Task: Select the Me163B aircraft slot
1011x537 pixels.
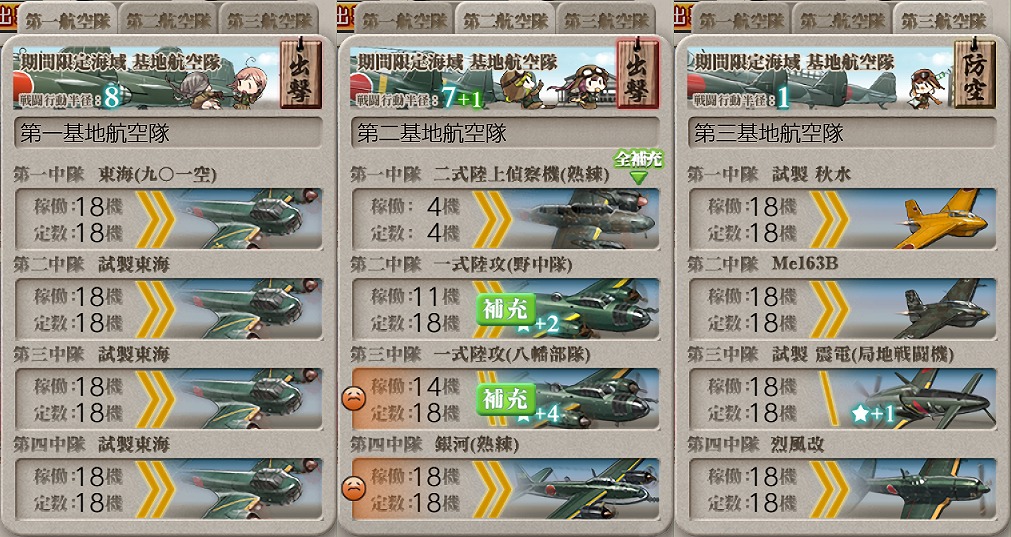Action: 842,309
